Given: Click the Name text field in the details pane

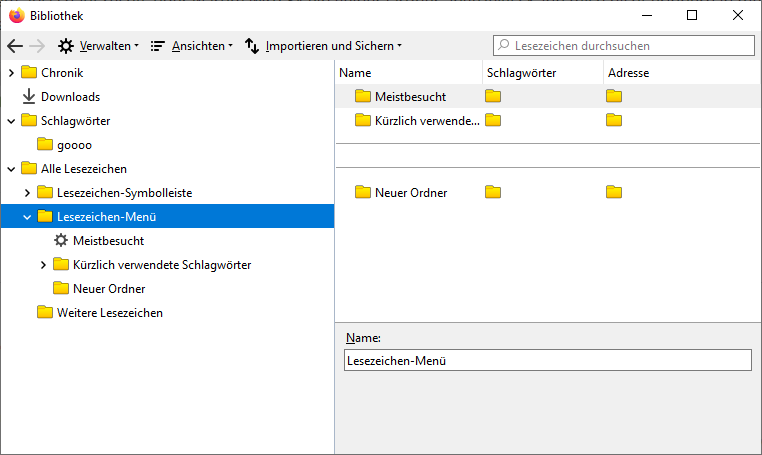Looking at the screenshot, I should point(546,361).
